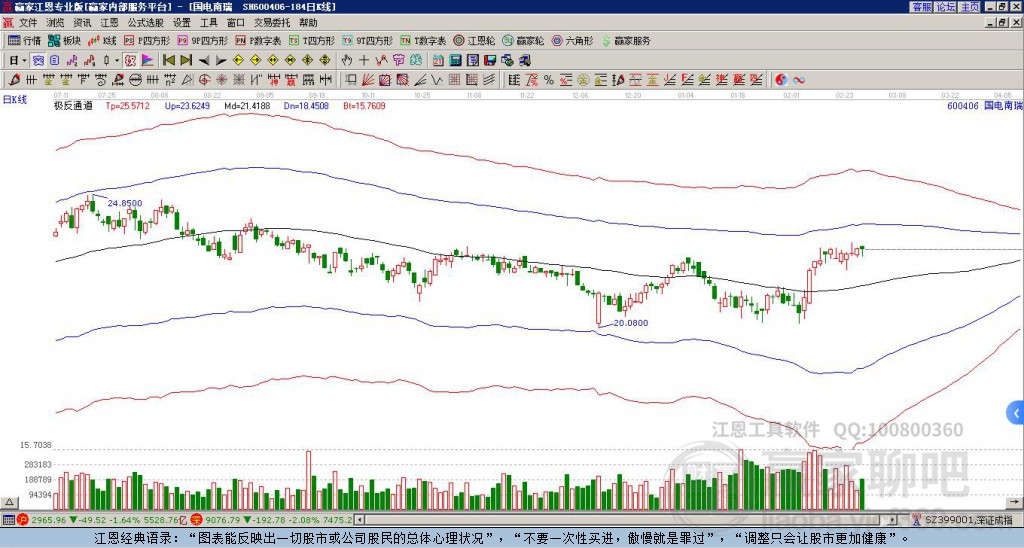The height and width of the screenshot is (548, 1024).
Task: Open the 工具 menu
Action: (208, 23)
